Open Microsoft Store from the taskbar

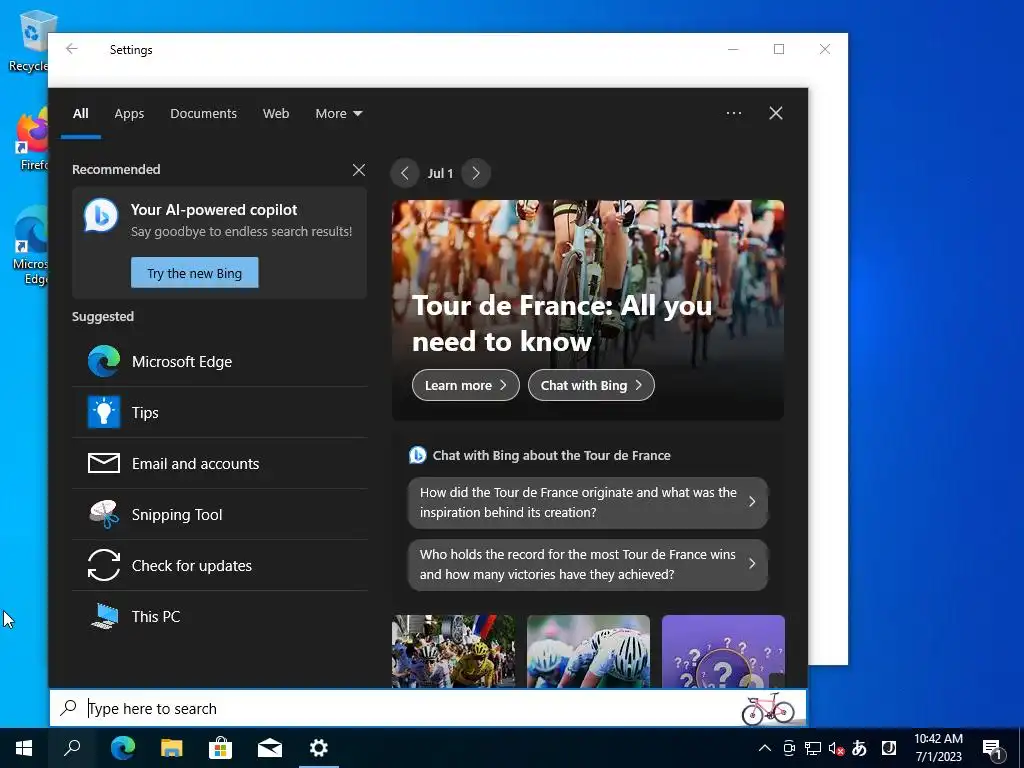point(221,748)
